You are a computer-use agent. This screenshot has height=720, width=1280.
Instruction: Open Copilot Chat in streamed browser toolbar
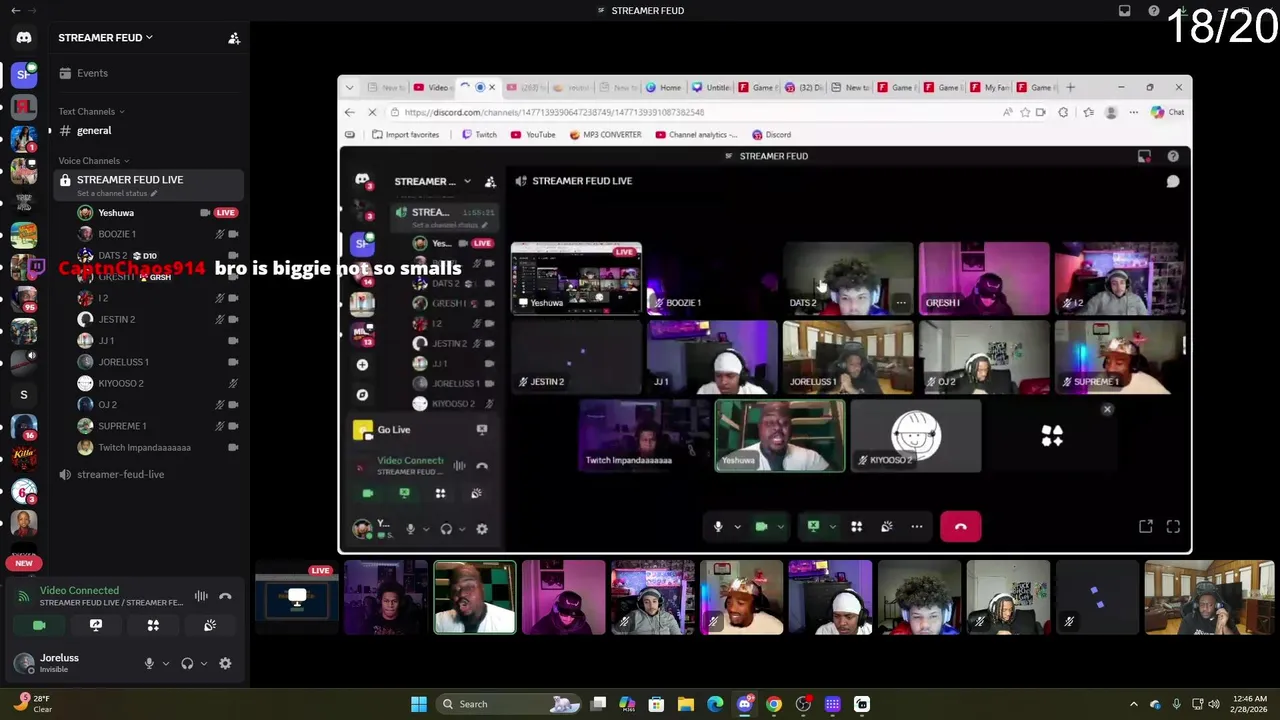(x=1168, y=112)
